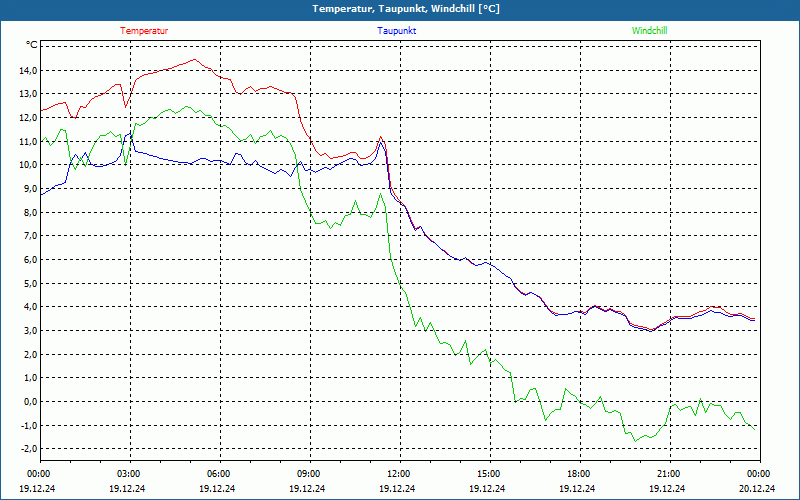The width and height of the screenshot is (800, 500).
Task: Click the '18:00' time axis label
Action: point(580,473)
